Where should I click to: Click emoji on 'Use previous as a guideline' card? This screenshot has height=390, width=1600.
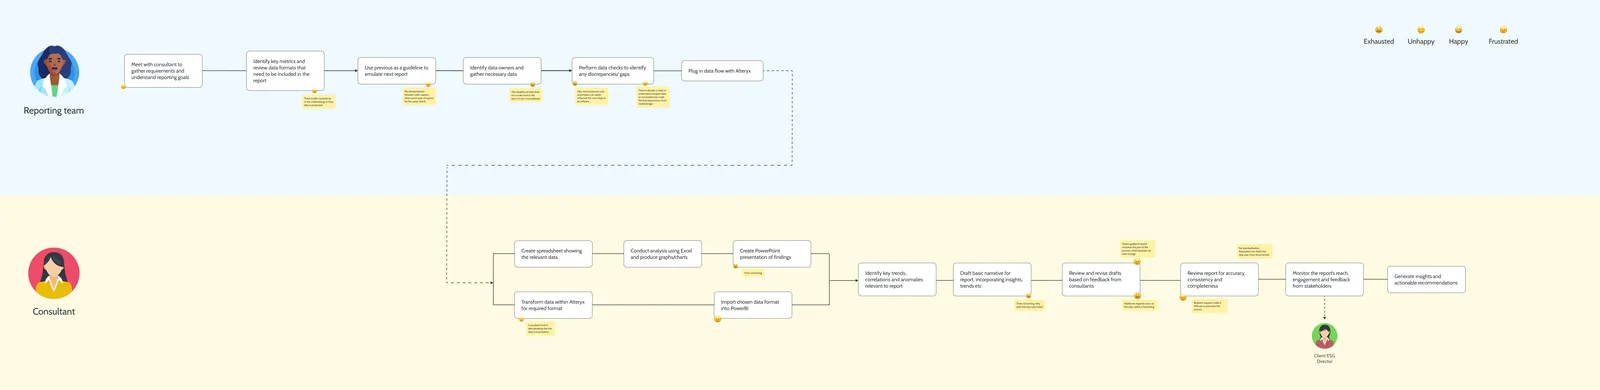428,84
